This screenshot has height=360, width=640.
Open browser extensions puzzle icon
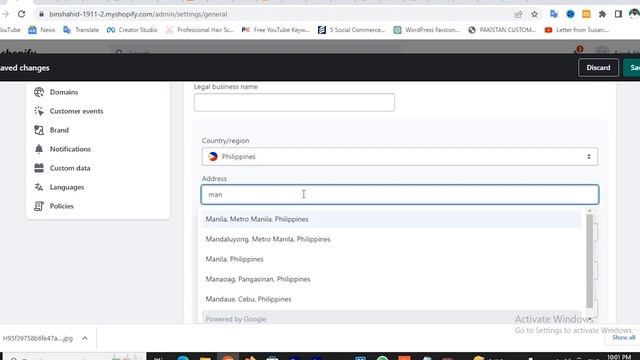[602, 14]
